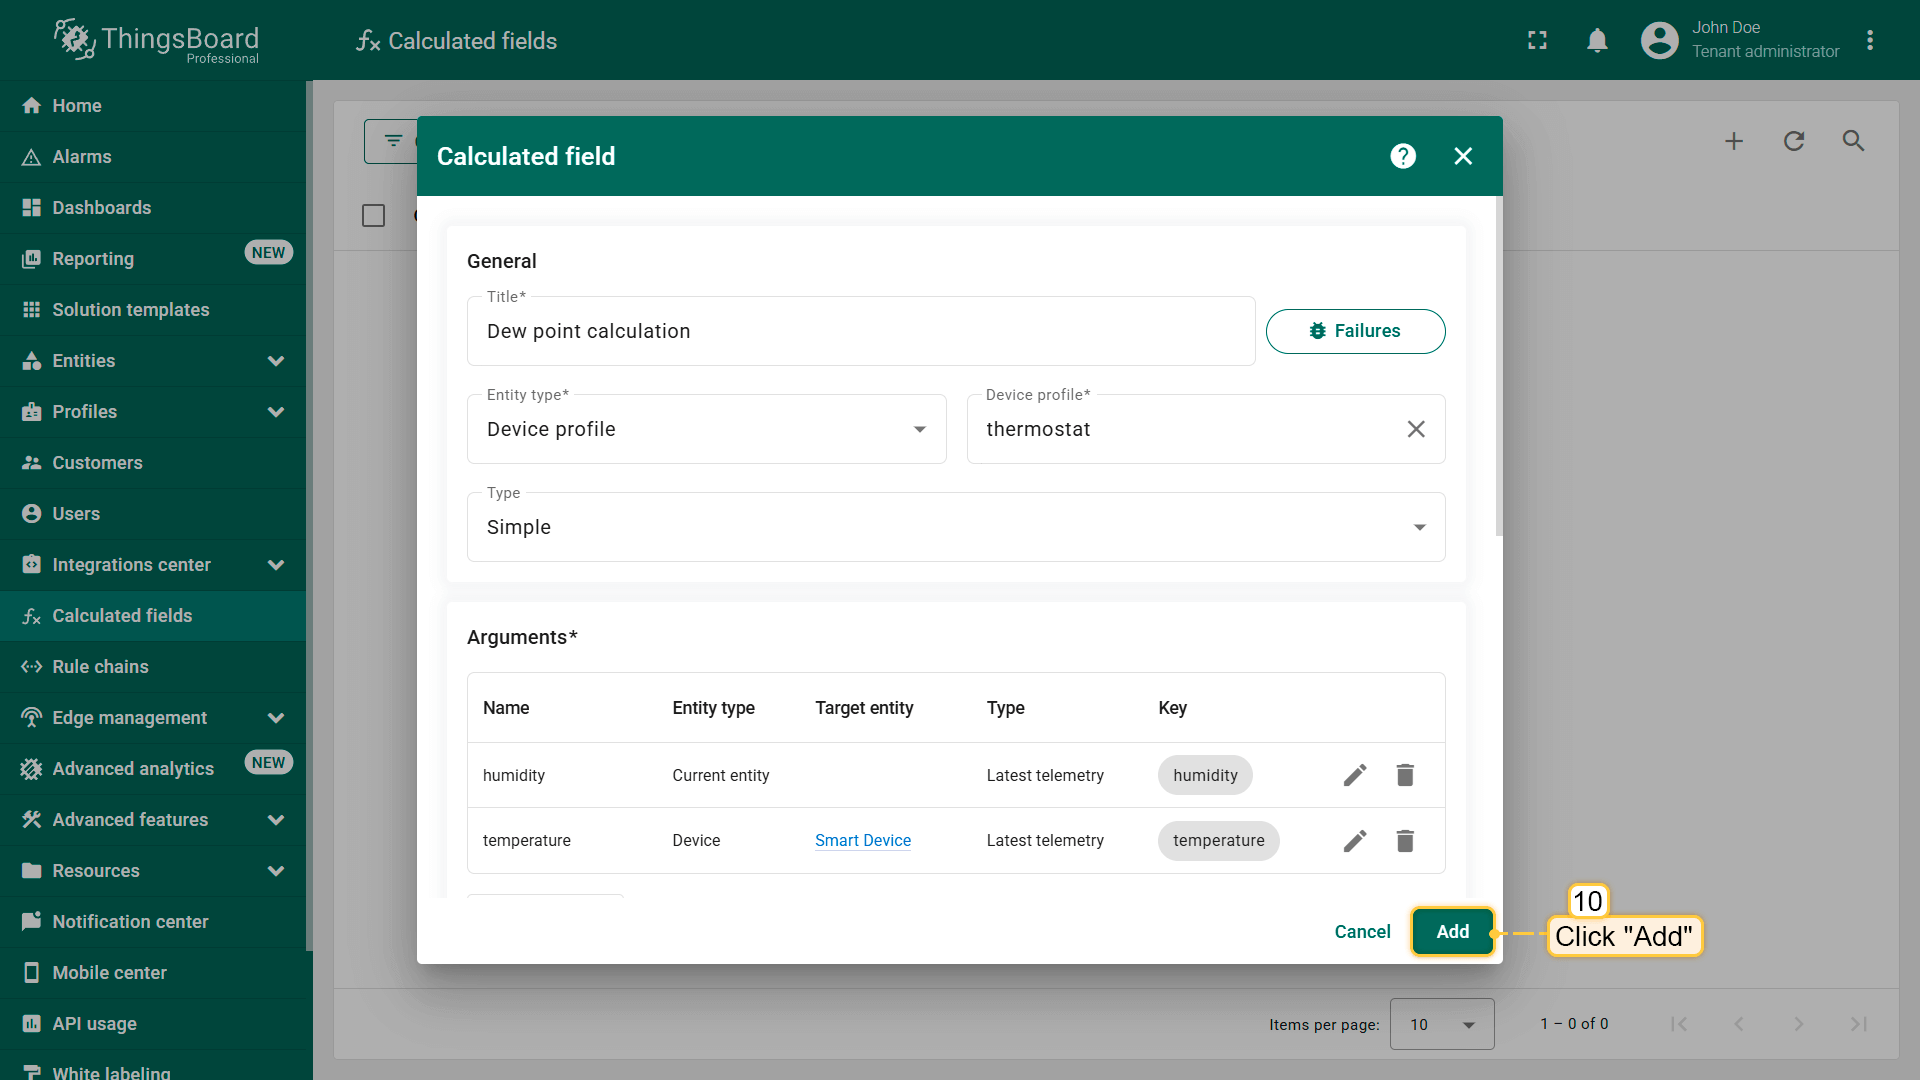Viewport: 1920px width, 1080px height.
Task: Click the refresh icon in table toolbar
Action: 1794,141
